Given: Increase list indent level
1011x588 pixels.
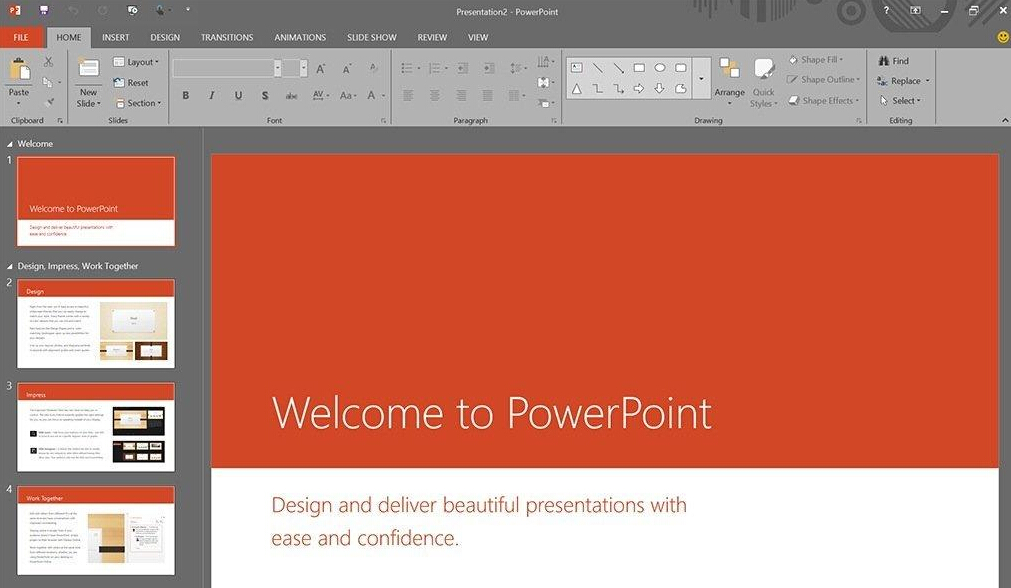Looking at the screenshot, I should (x=489, y=68).
